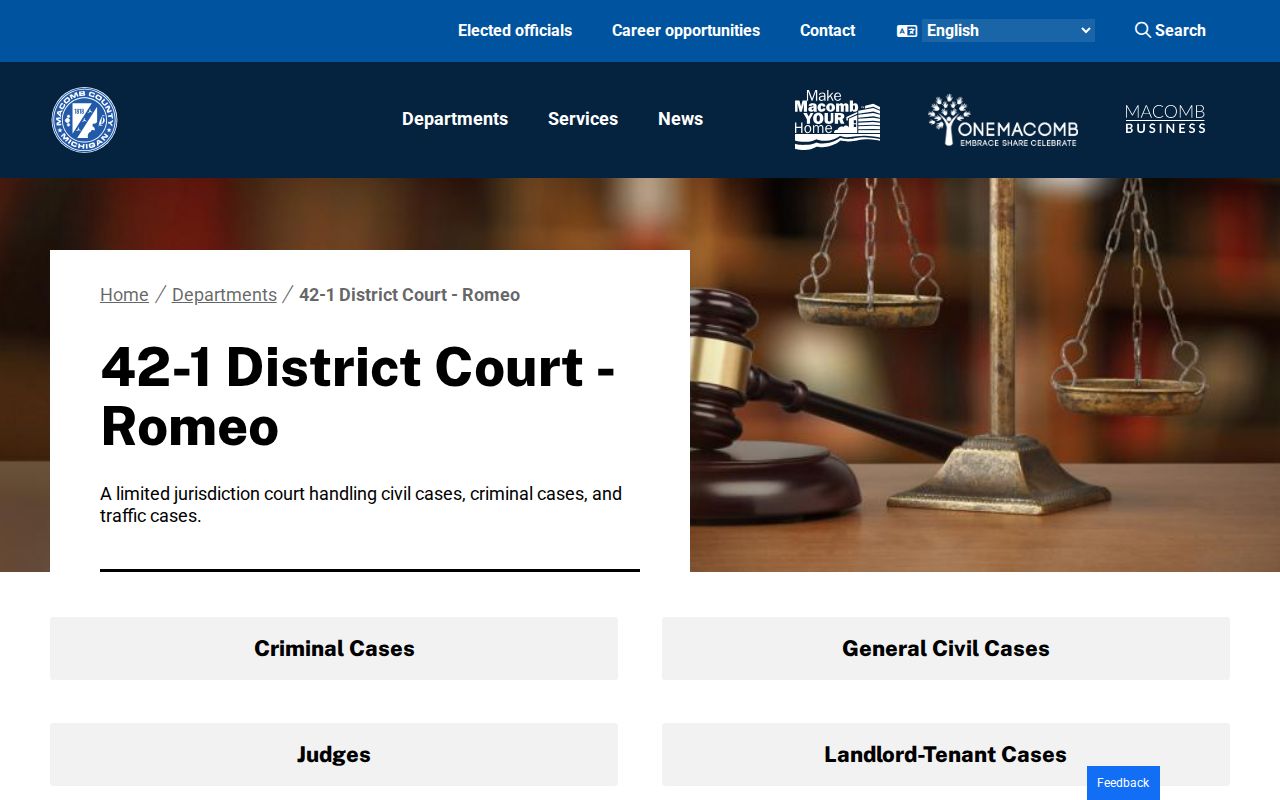Click the limited jurisdiction court description text
This screenshot has height=800, width=1280.
pos(361,505)
